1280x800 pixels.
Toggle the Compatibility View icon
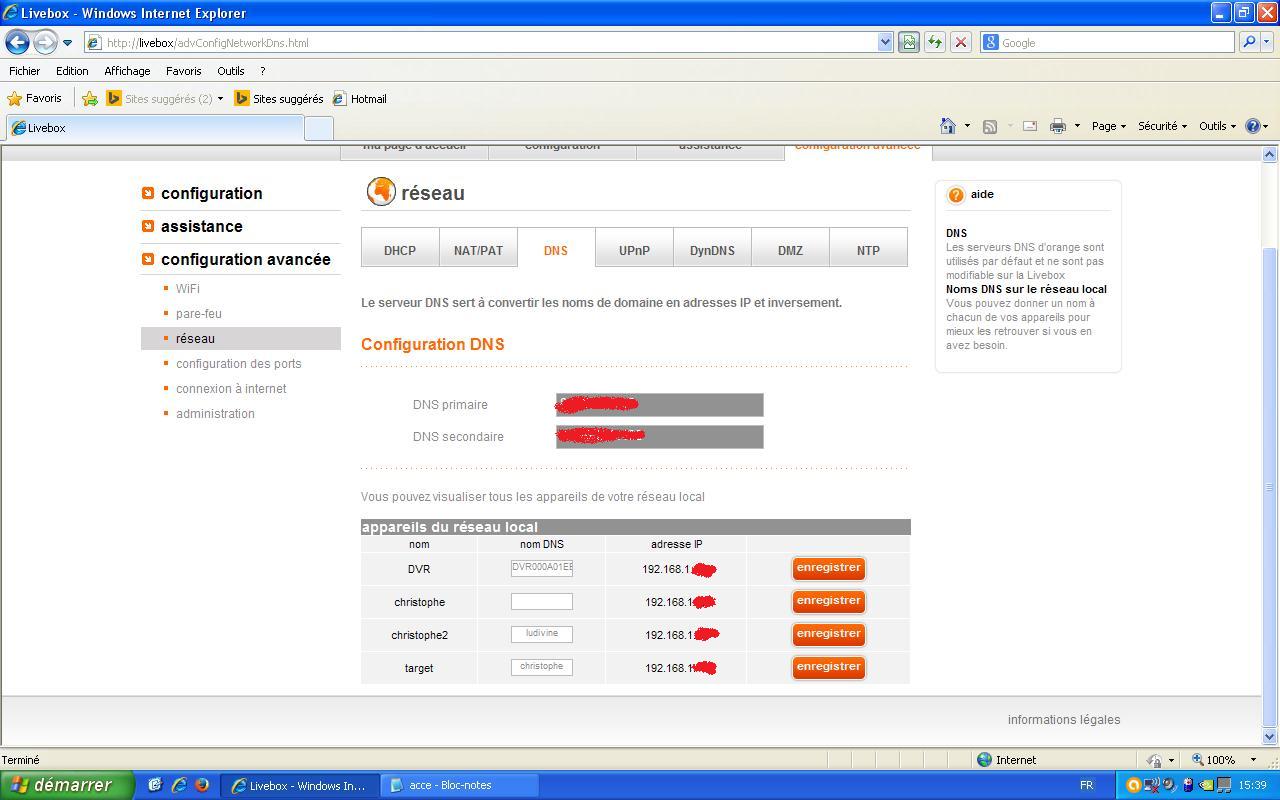908,42
